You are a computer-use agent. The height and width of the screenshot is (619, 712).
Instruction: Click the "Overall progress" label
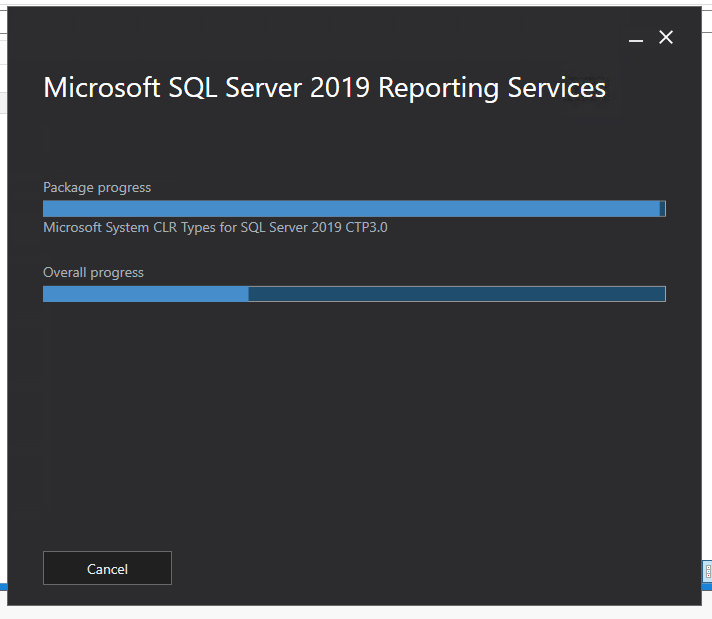click(x=93, y=272)
